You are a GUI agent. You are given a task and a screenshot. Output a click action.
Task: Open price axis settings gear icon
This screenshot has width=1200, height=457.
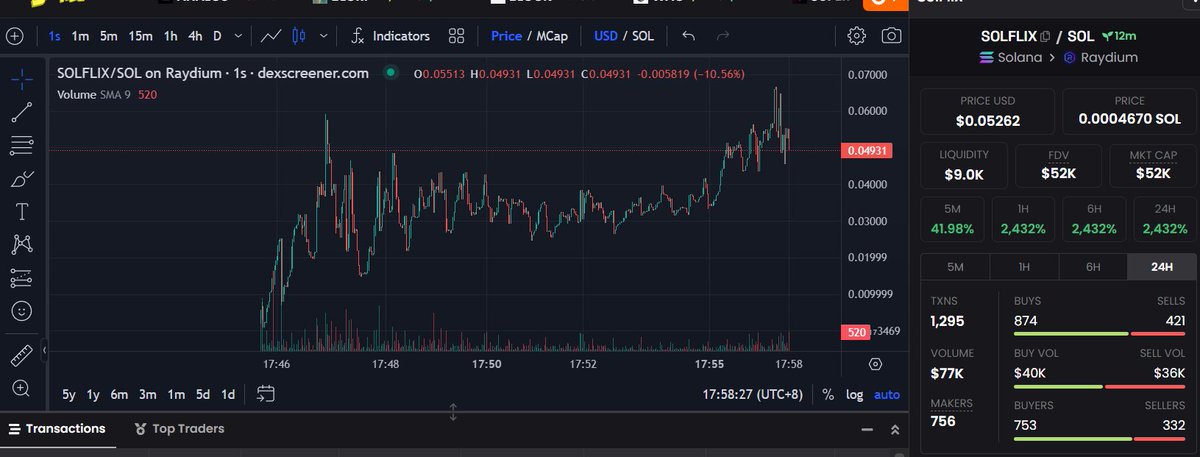[875, 364]
